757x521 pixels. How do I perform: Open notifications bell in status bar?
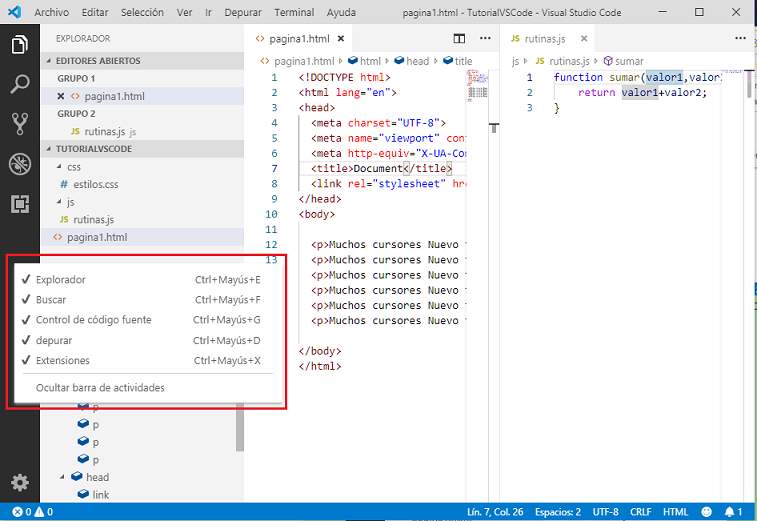(733, 512)
